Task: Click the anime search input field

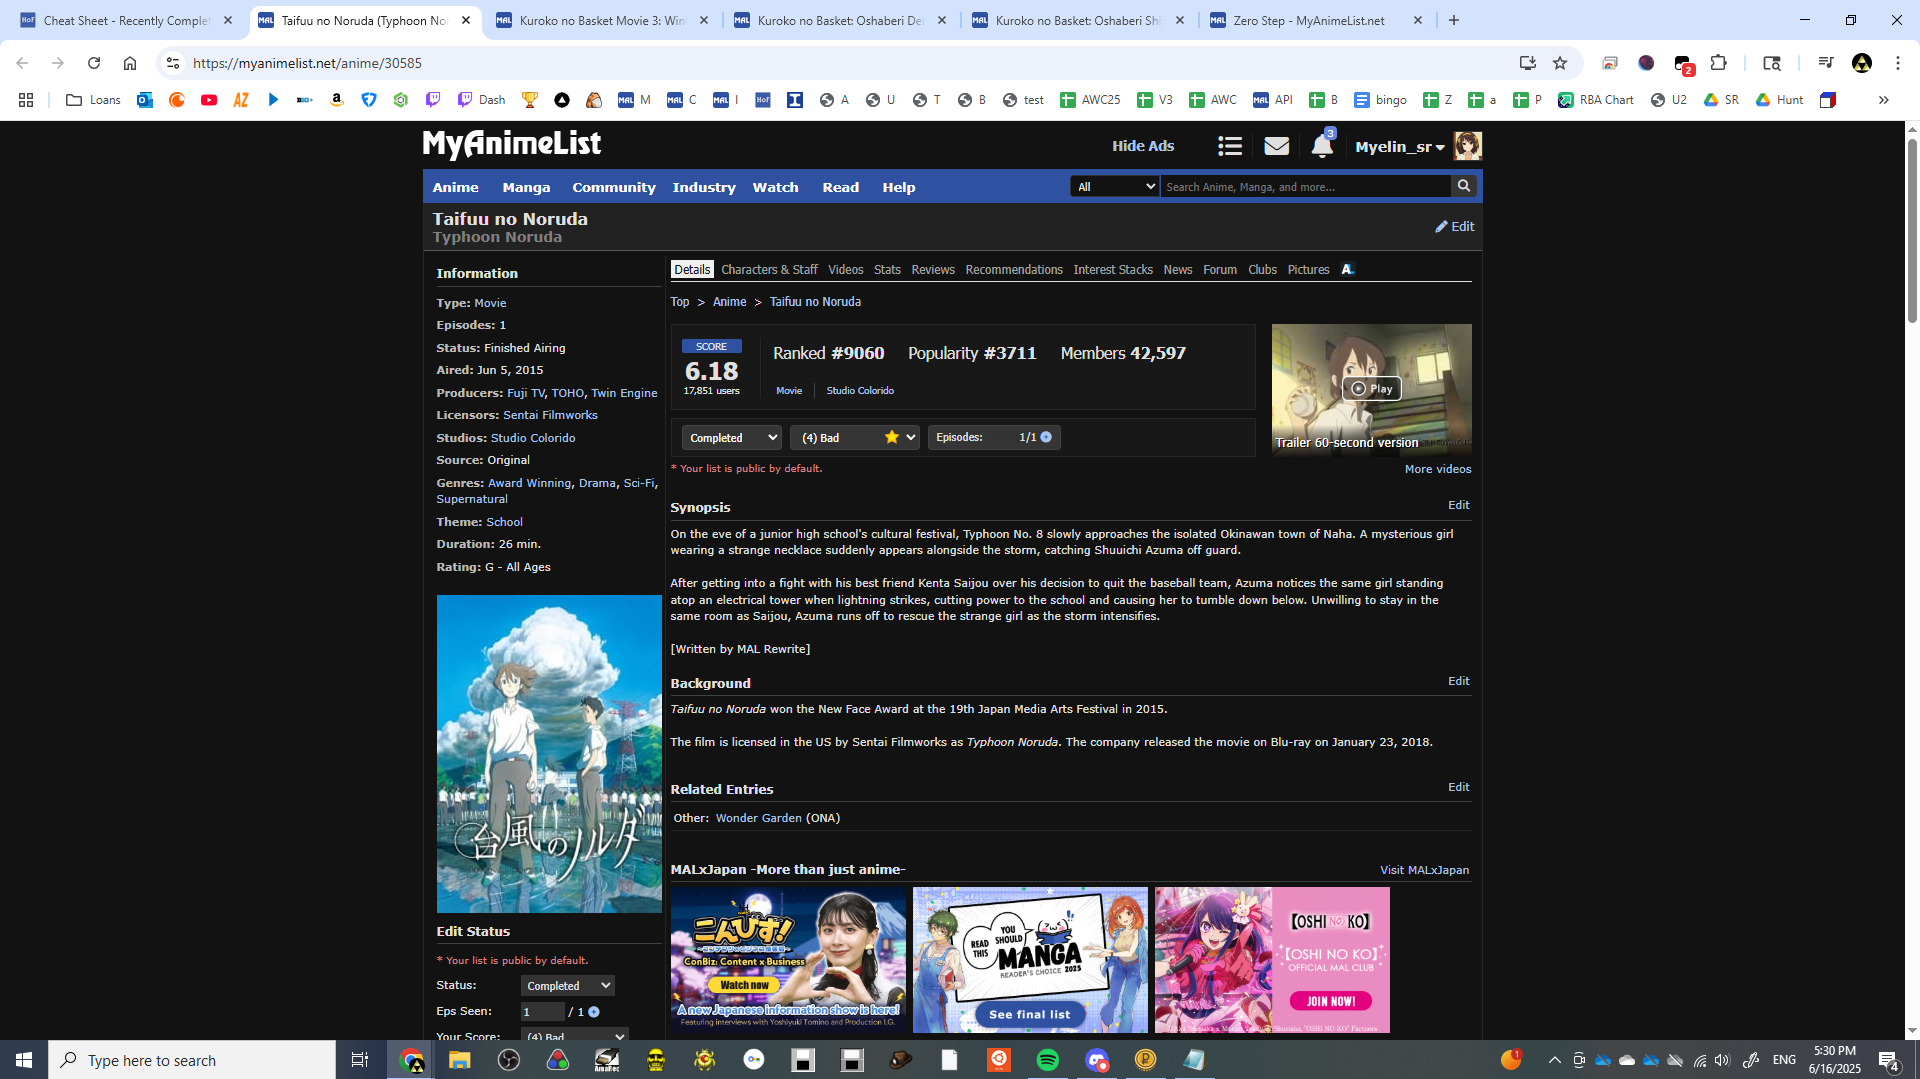Action: 1306,187
